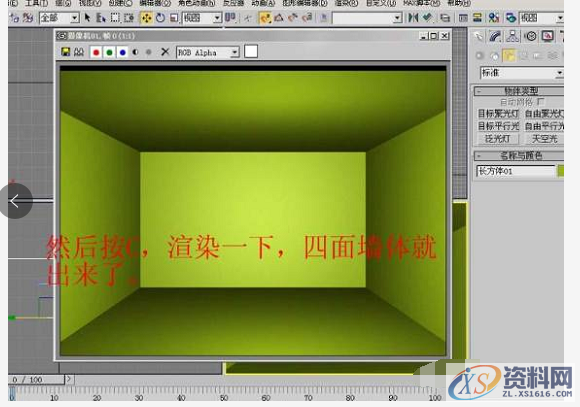Click the Align tool icon
The width and height of the screenshot is (580, 407).
click(x=428, y=17)
